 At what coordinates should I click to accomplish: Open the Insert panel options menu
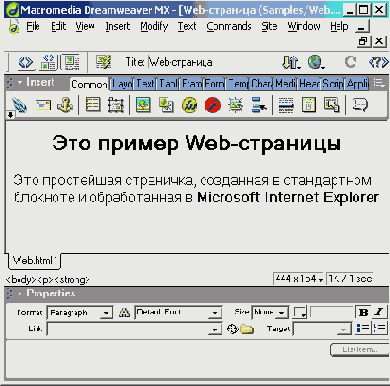[x=379, y=82]
